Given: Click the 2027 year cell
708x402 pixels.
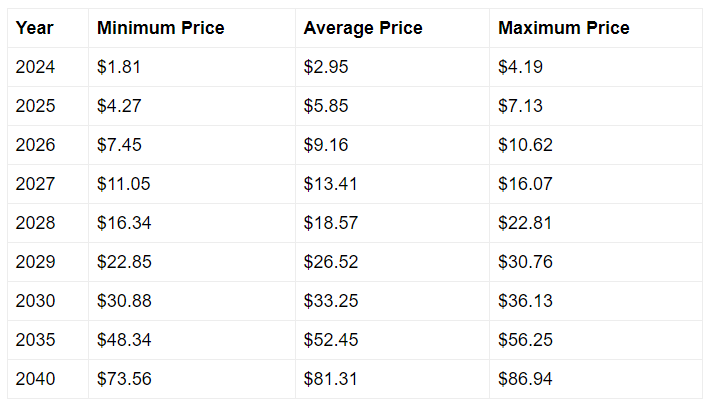Looking at the screenshot, I should [48, 184].
